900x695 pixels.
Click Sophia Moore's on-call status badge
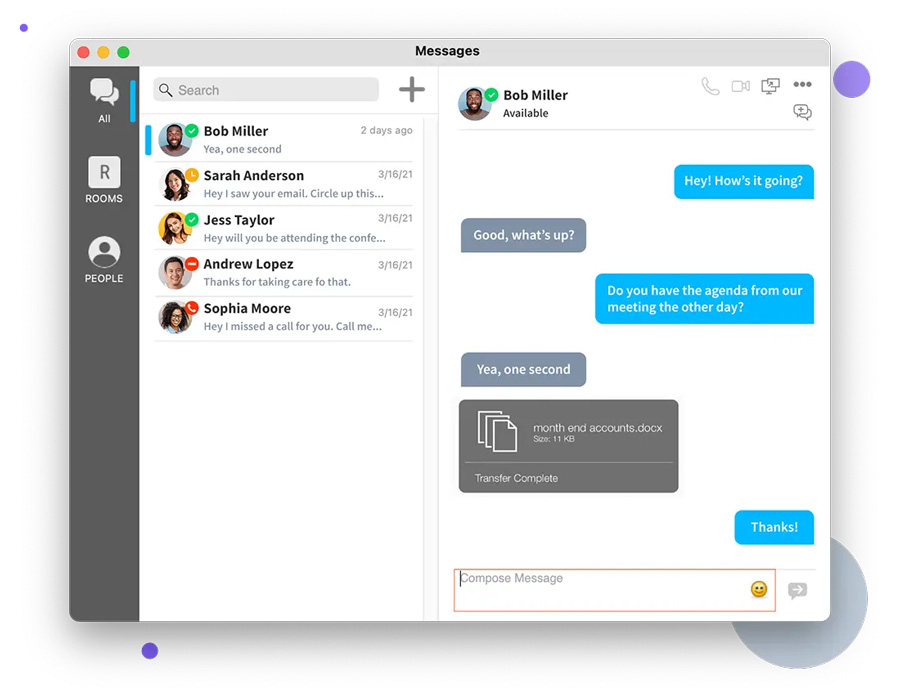click(192, 308)
